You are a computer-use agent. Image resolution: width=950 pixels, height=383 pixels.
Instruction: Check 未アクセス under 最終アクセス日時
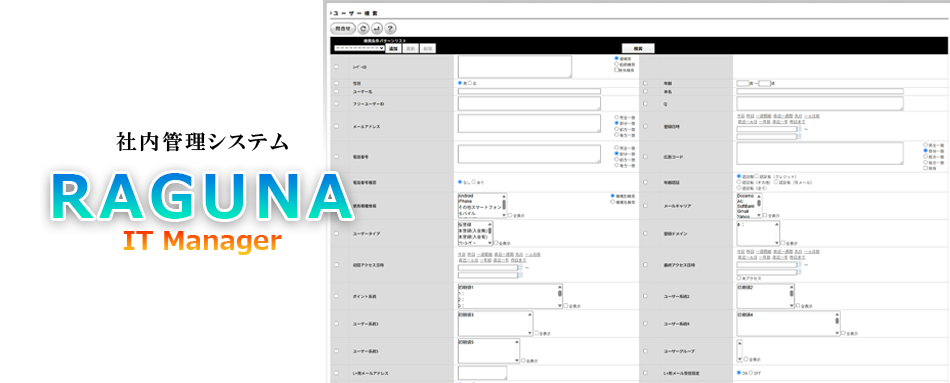(x=739, y=279)
